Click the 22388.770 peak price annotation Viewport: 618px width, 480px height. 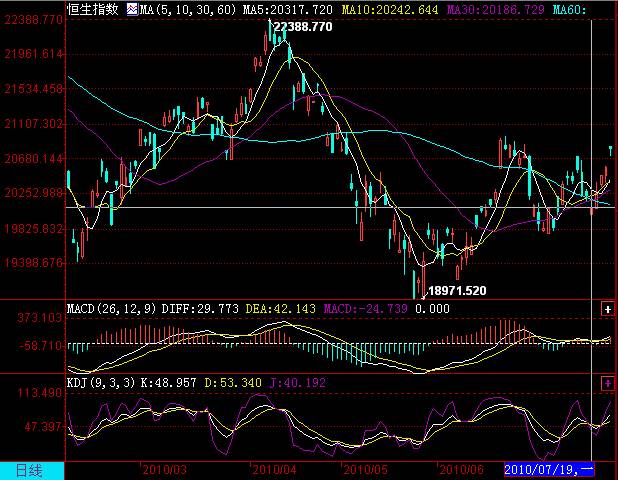[303, 27]
